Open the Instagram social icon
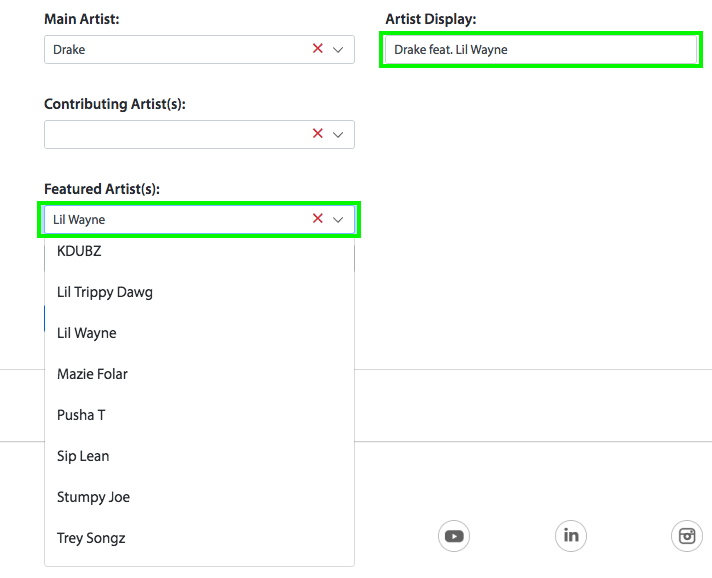This screenshot has height=578, width=712. [687, 536]
